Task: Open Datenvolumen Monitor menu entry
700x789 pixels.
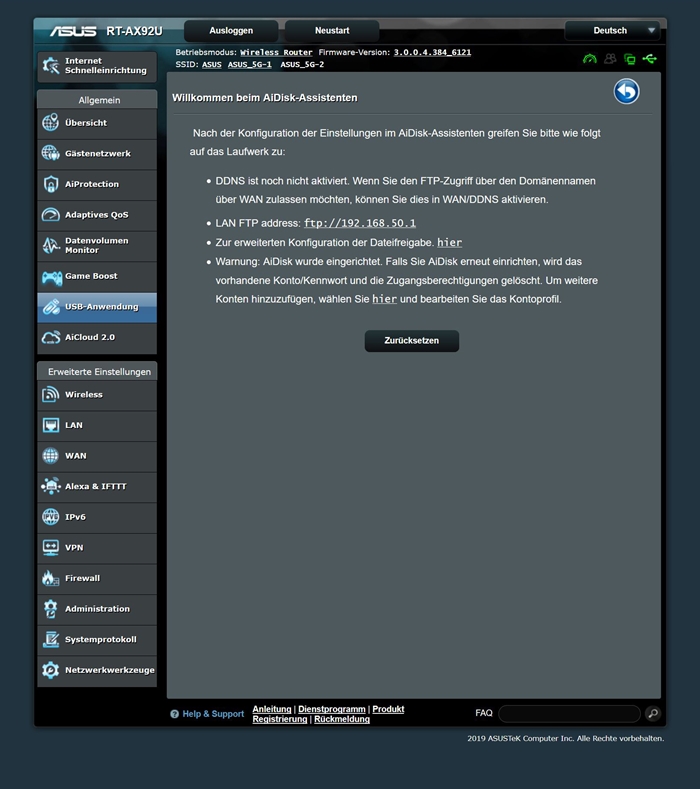Action: click(x=97, y=246)
